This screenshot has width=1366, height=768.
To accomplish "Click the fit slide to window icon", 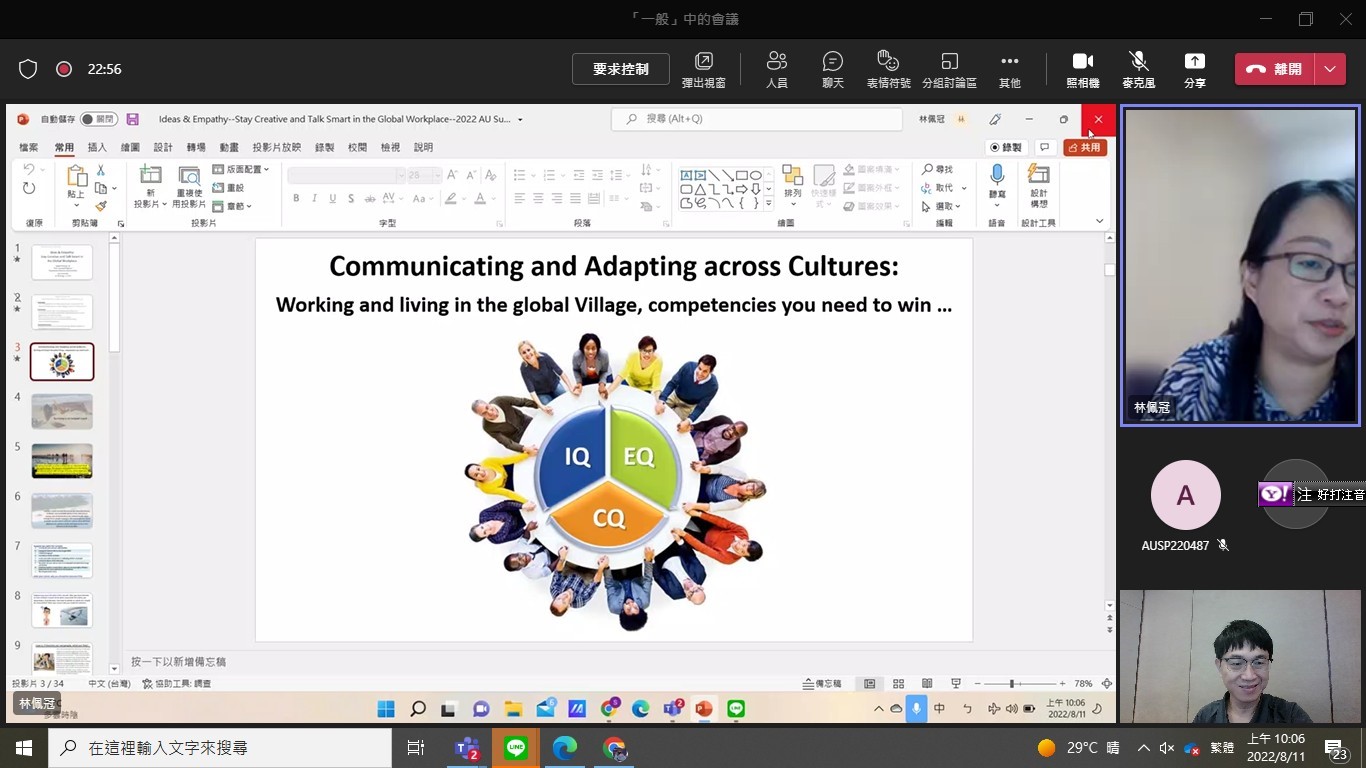I will [x=1106, y=684].
